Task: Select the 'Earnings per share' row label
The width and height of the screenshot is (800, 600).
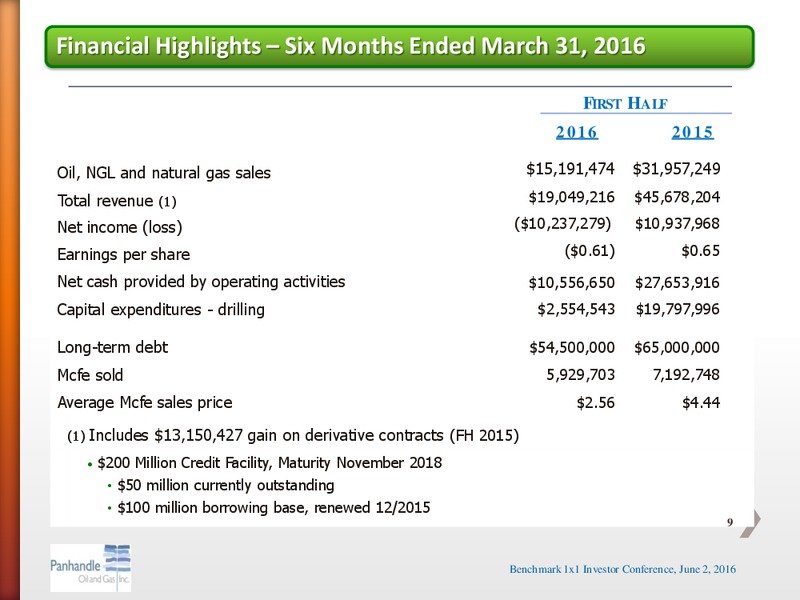Action: (123, 254)
